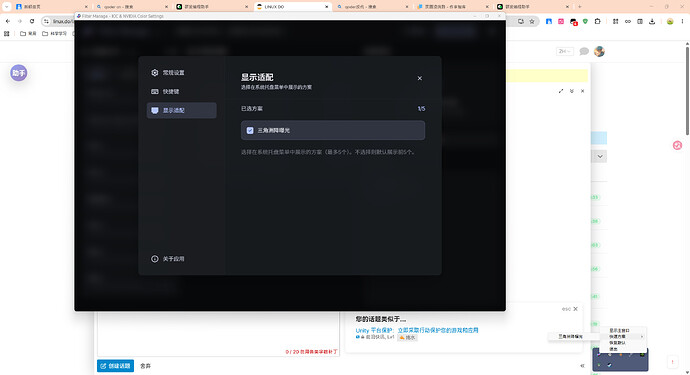This screenshot has width=690, height=375.
Task: Open the chat bubble icon in forum header
Action: [584, 51]
